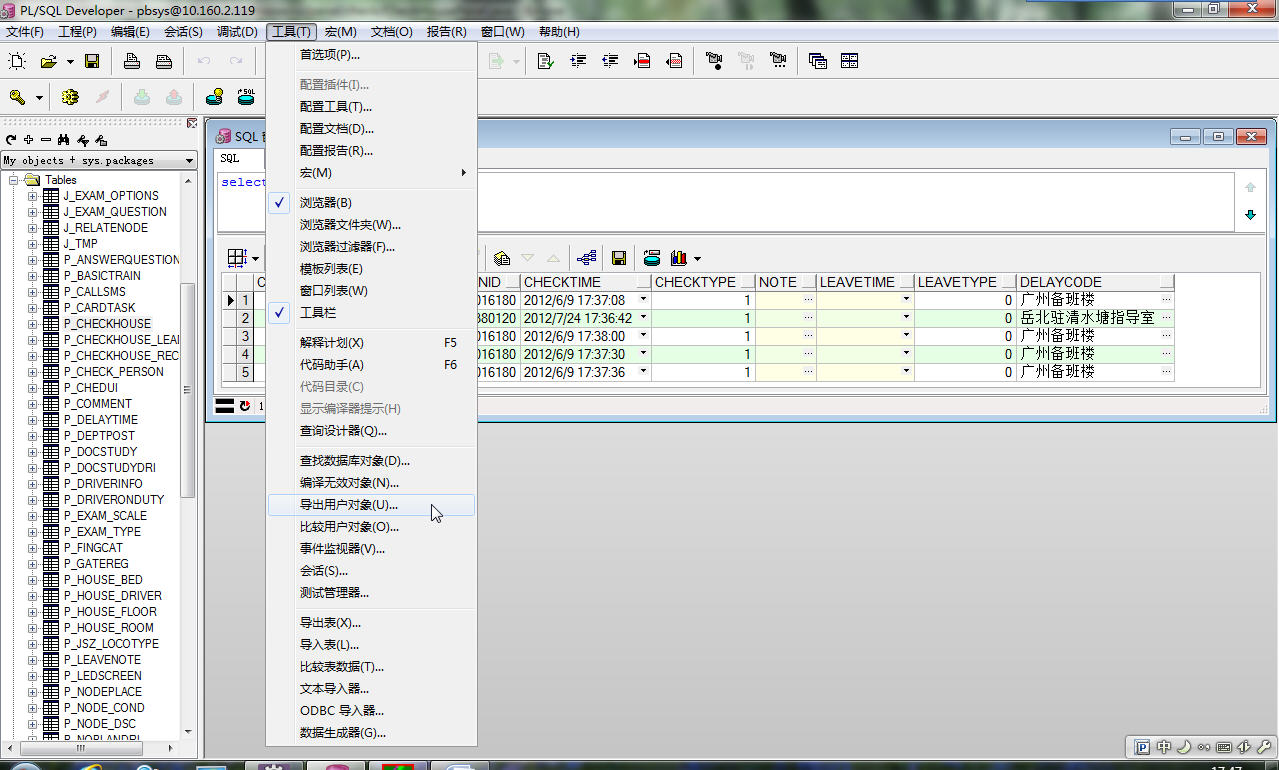
Task: Choose ODBC 导入器... menu item
Action: pyautogui.click(x=371, y=711)
